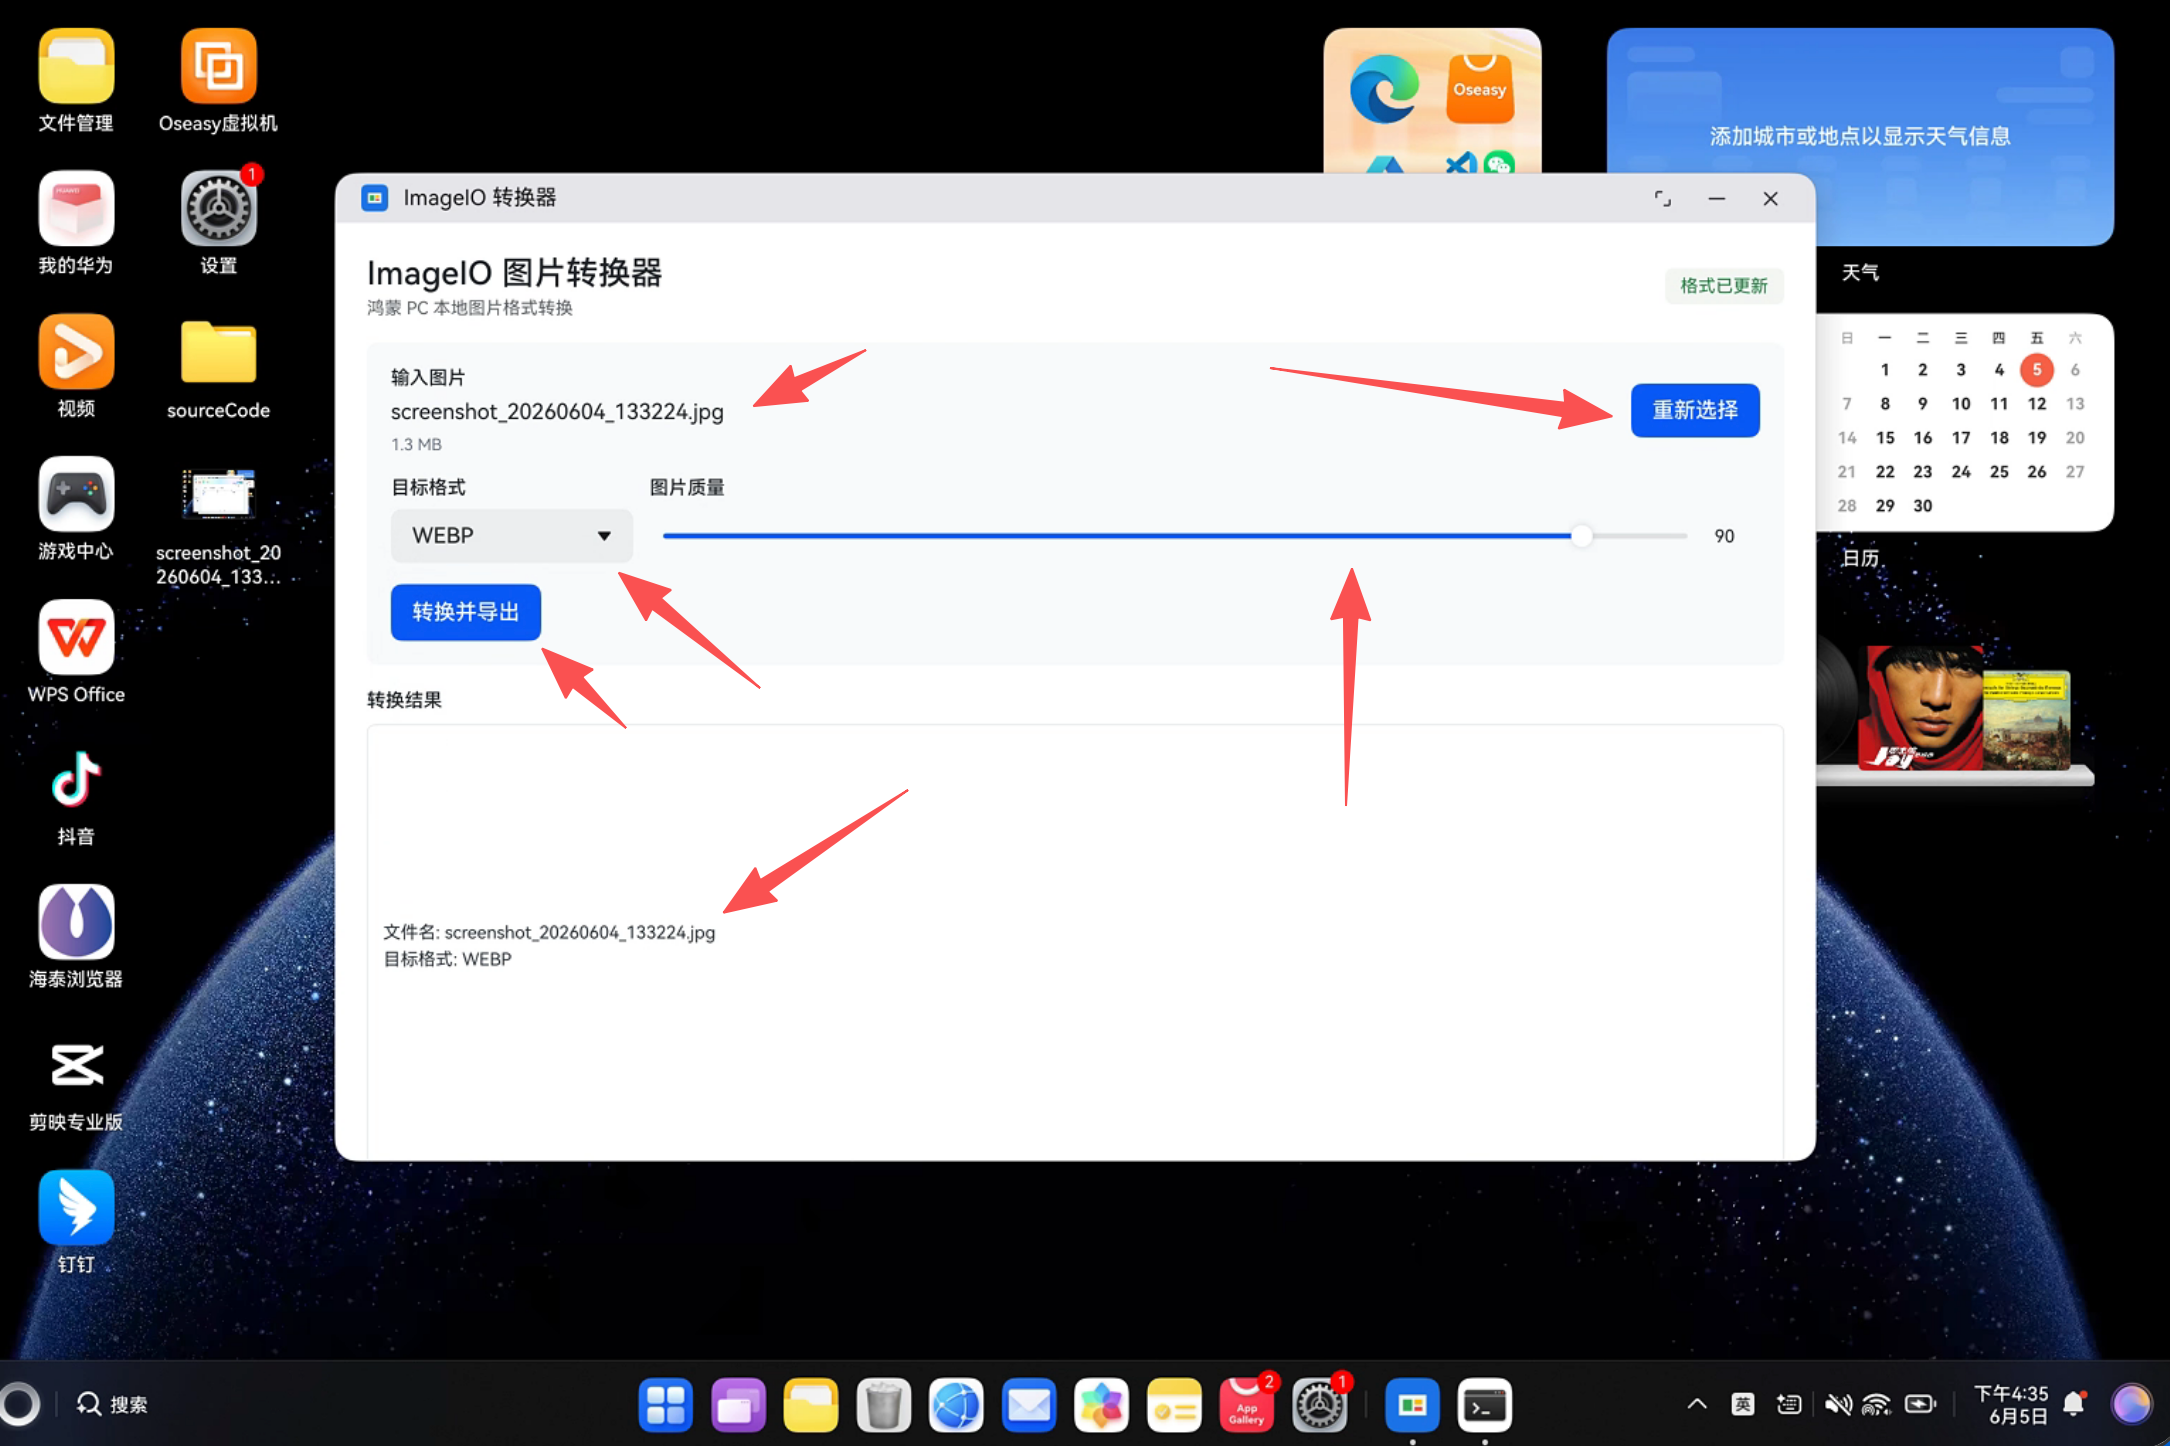
Task: Click the classical album cover in music widget
Action: point(2026,719)
